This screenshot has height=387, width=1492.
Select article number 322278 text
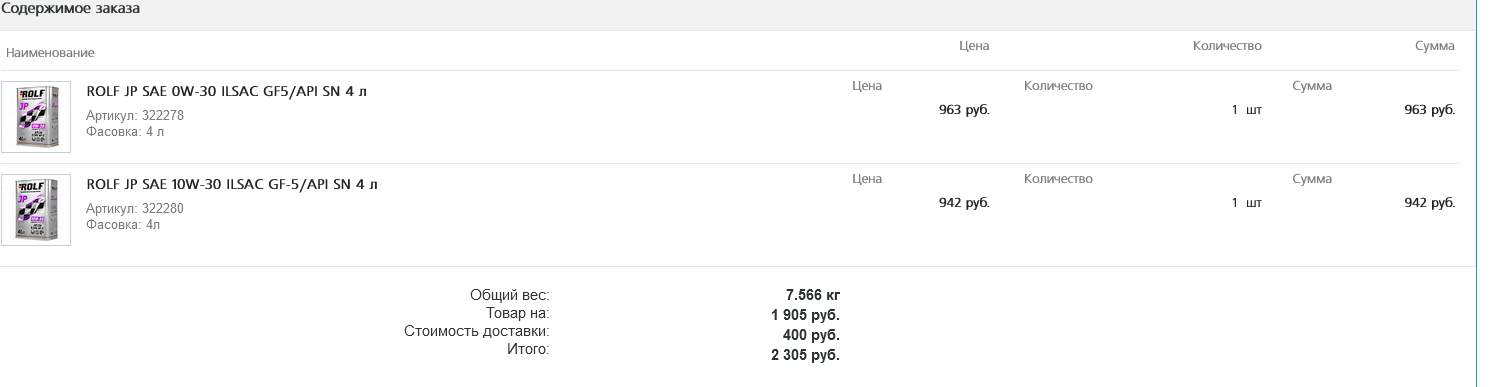pos(163,116)
